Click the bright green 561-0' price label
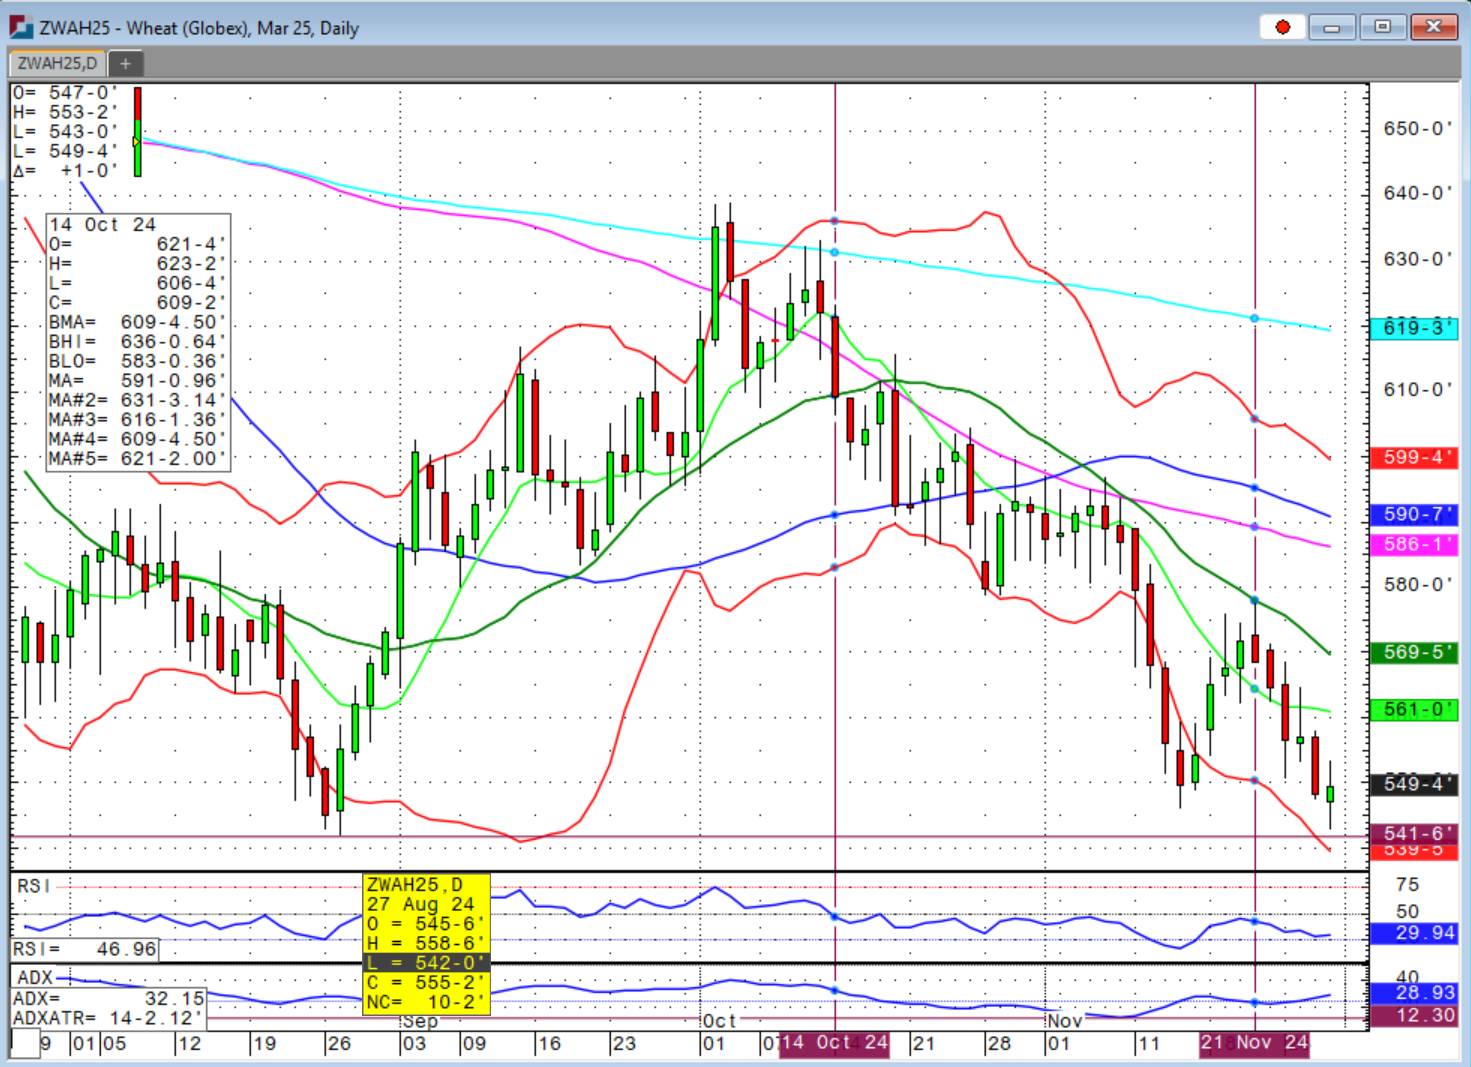Screen dimensions: 1471x1067 tap(1414, 709)
